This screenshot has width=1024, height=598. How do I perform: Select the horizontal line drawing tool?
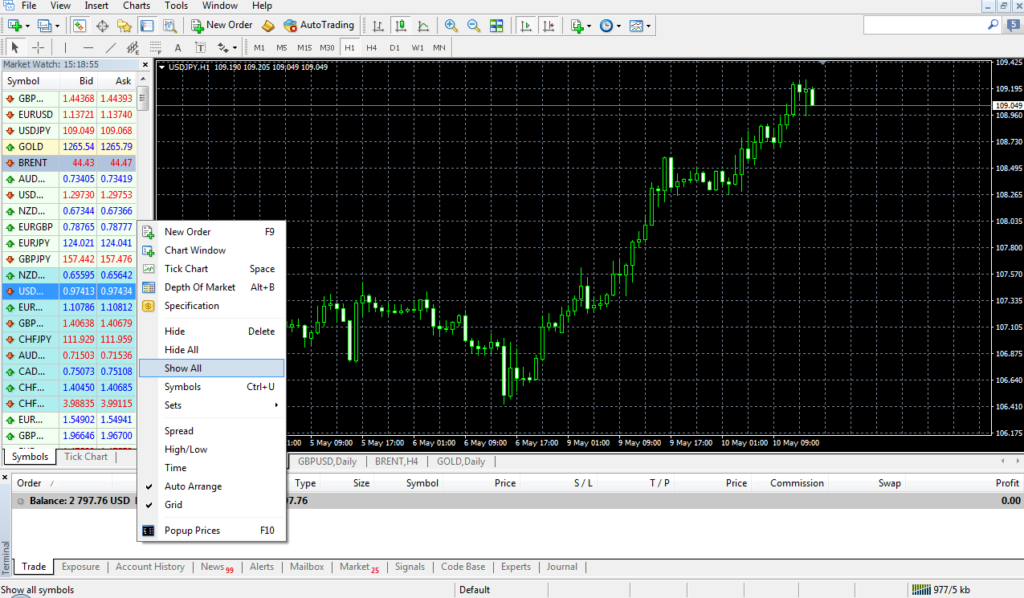coord(88,47)
